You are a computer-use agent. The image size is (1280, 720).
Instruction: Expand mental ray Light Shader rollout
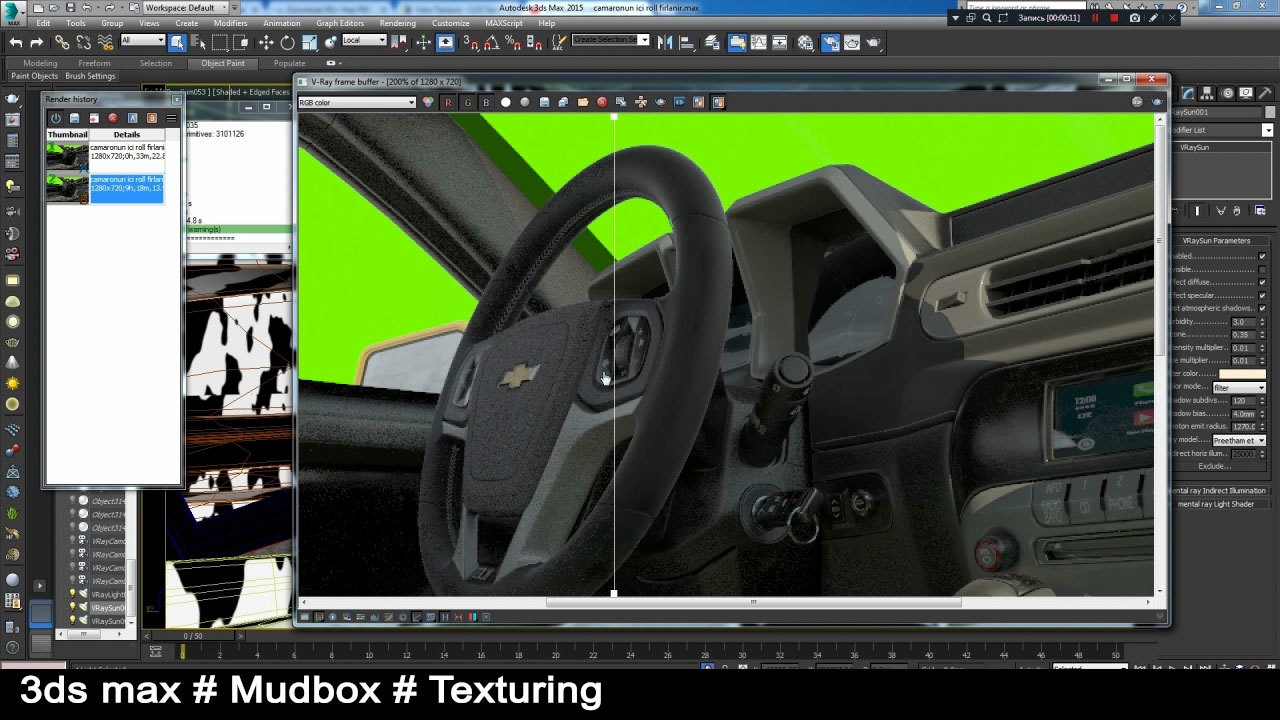1218,504
